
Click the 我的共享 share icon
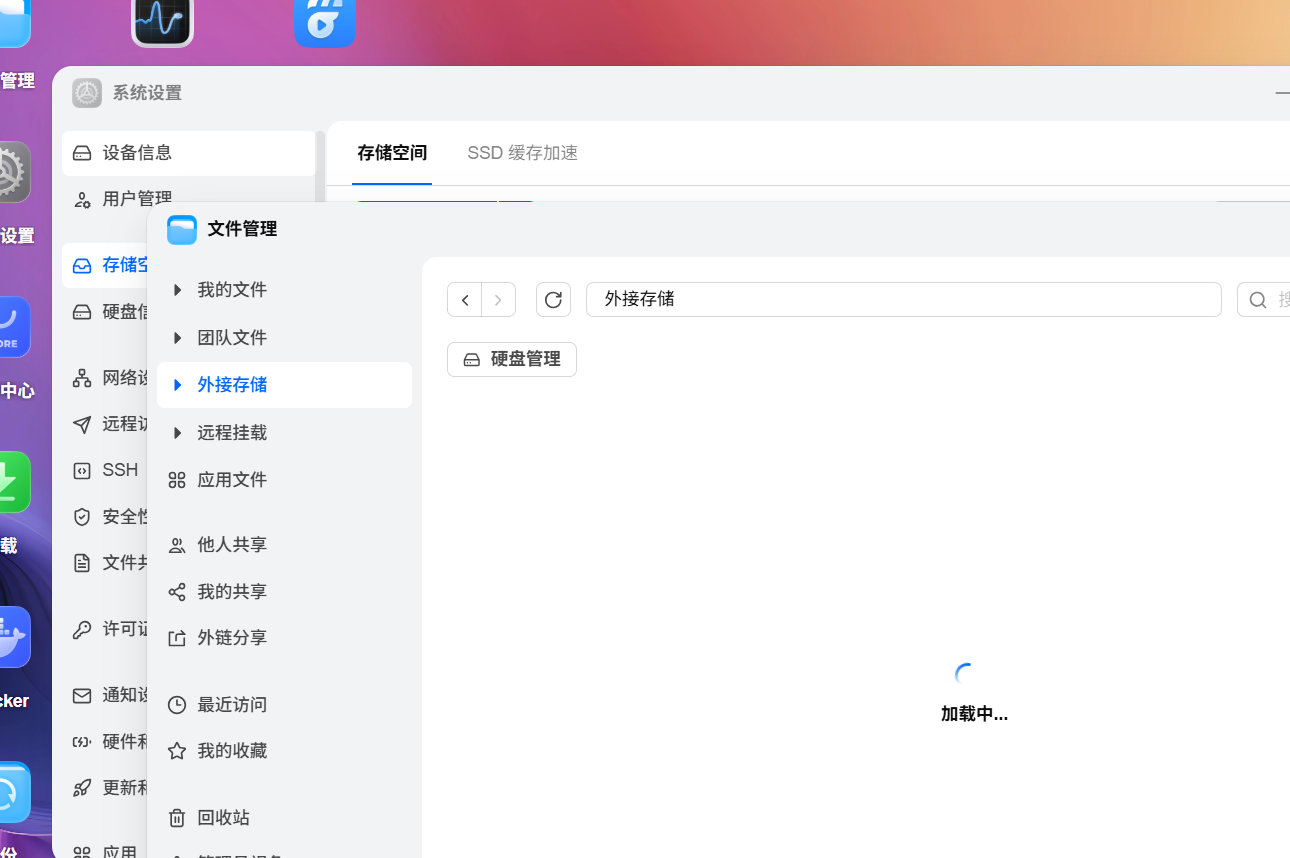point(177,592)
